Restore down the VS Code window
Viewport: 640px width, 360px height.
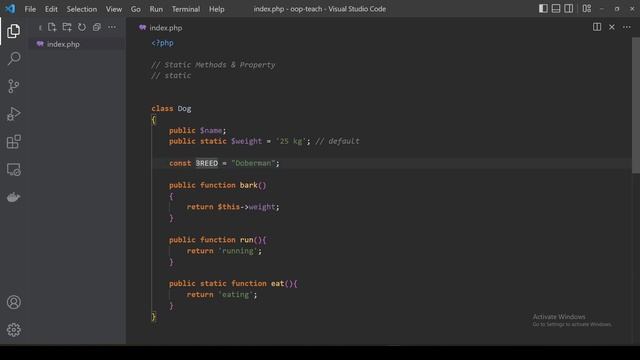click(617, 9)
